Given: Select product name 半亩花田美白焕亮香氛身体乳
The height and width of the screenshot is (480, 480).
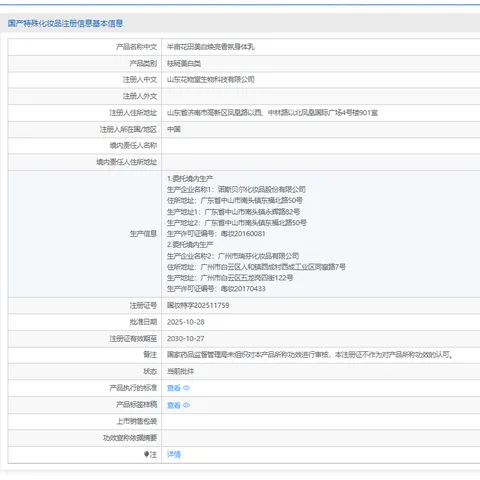Looking at the screenshot, I should click(211, 47).
